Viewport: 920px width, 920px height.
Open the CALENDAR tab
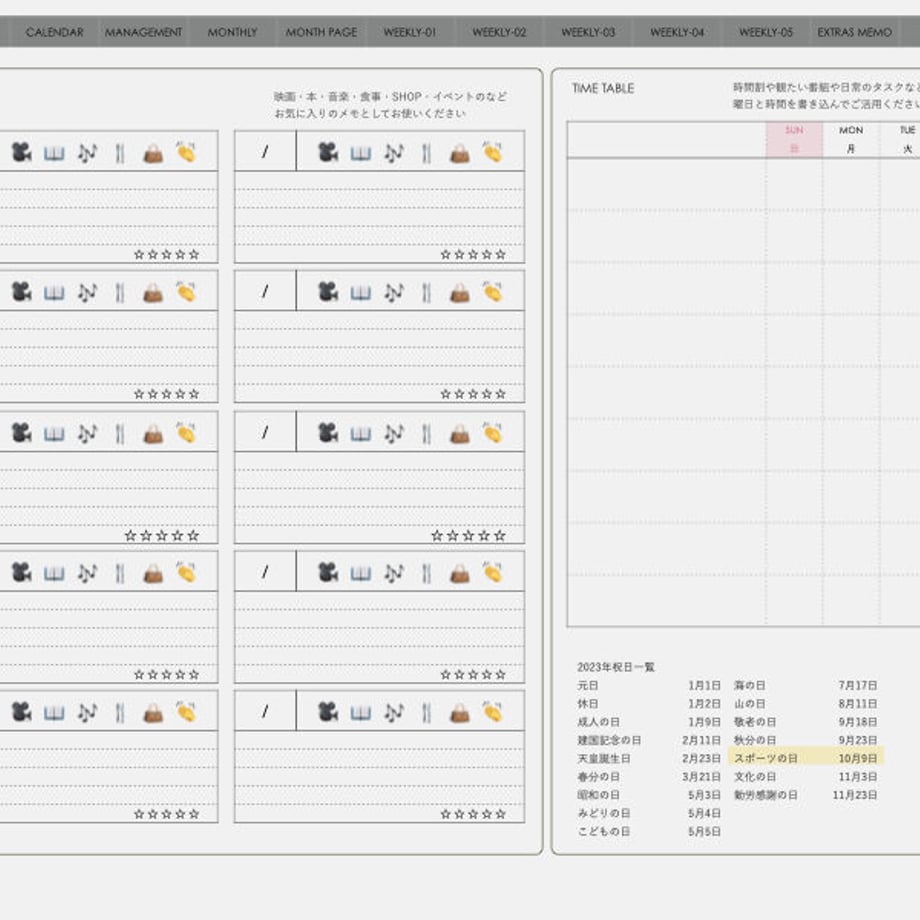tap(55, 32)
